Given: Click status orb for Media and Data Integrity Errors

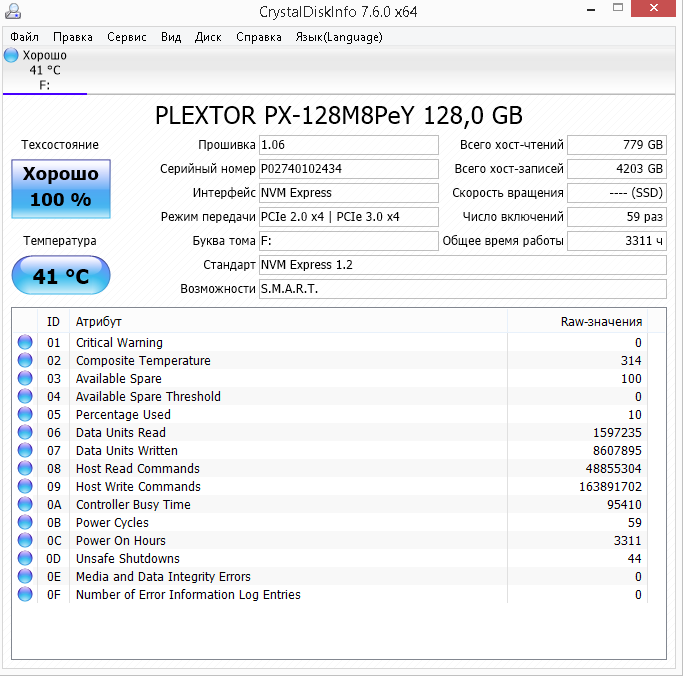Looking at the screenshot, I should [25, 576].
